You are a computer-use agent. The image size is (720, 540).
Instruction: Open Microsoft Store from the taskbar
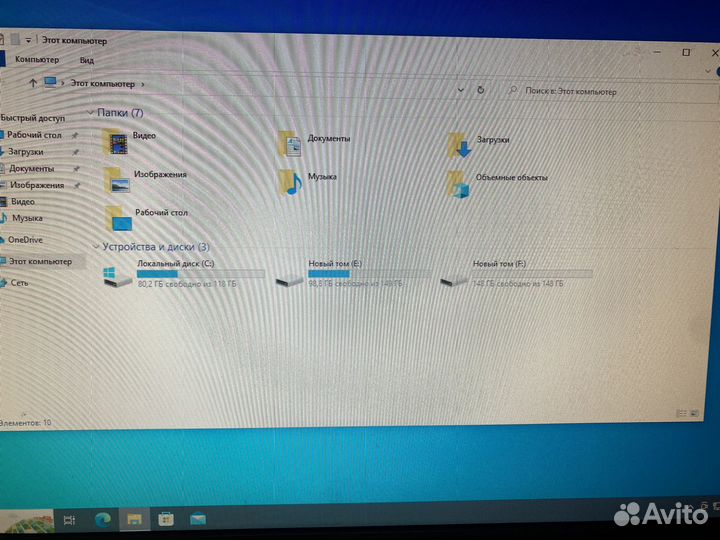[x=166, y=519]
